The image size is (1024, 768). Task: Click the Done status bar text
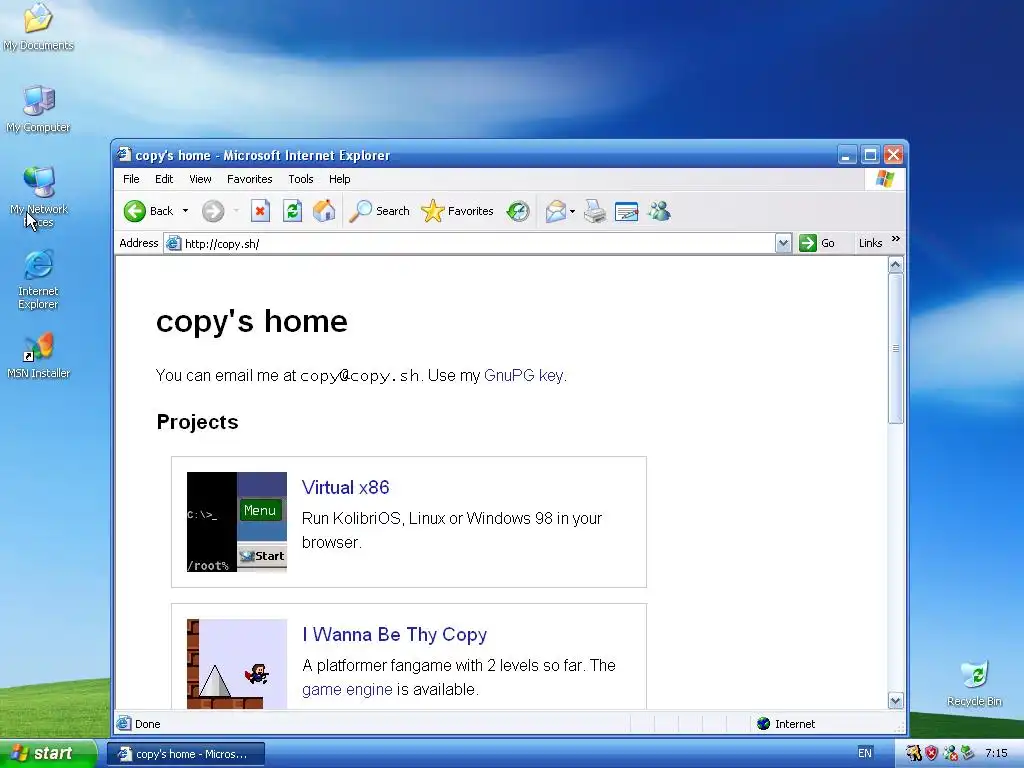[x=148, y=724]
